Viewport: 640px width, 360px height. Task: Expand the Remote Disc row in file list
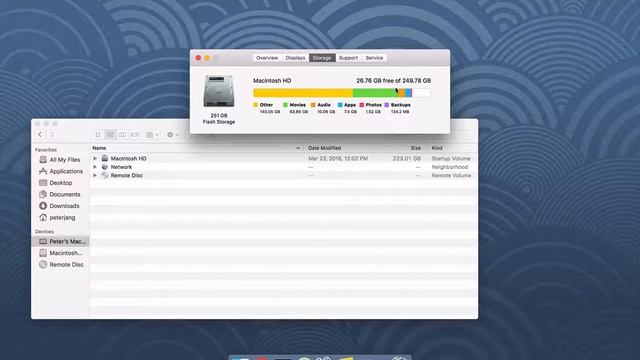point(95,176)
